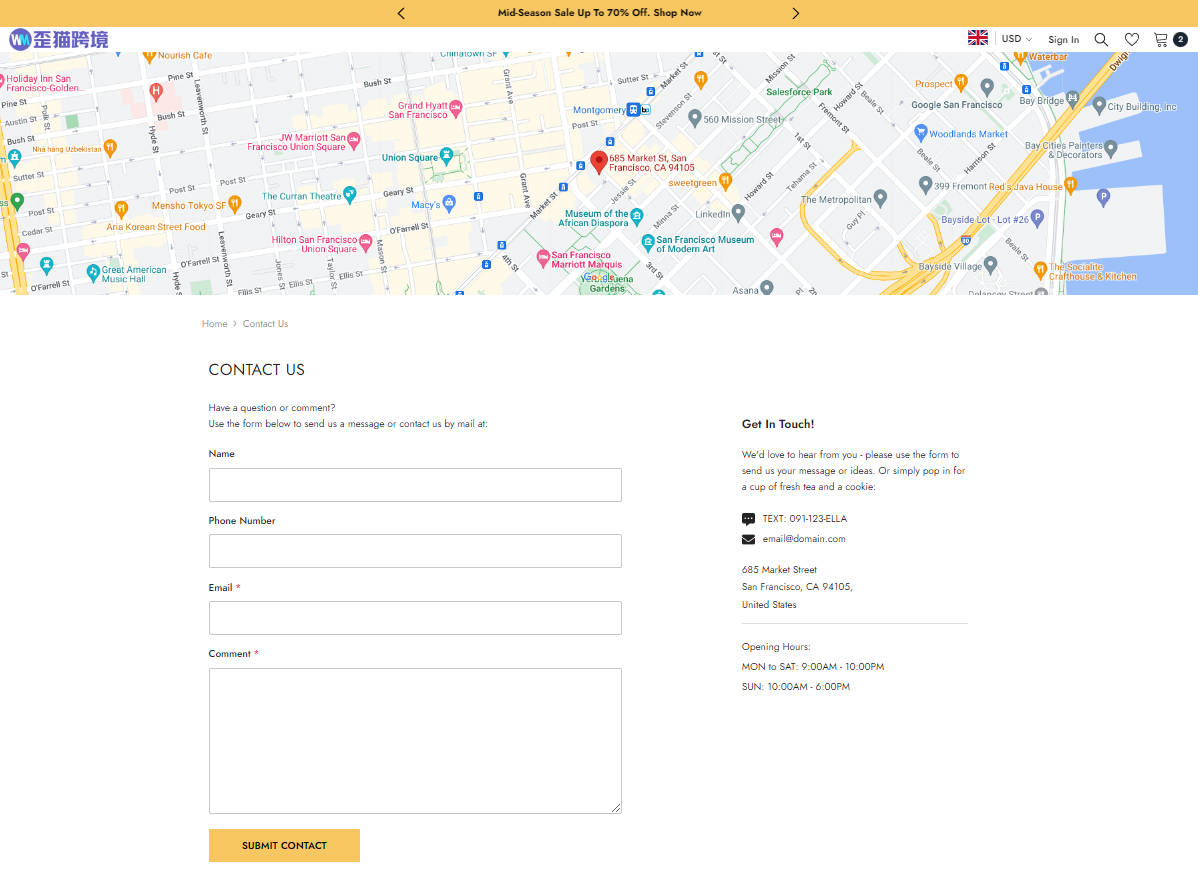Open the wishlist heart icon
Viewport: 1198px width, 872px height.
pyautogui.click(x=1132, y=40)
